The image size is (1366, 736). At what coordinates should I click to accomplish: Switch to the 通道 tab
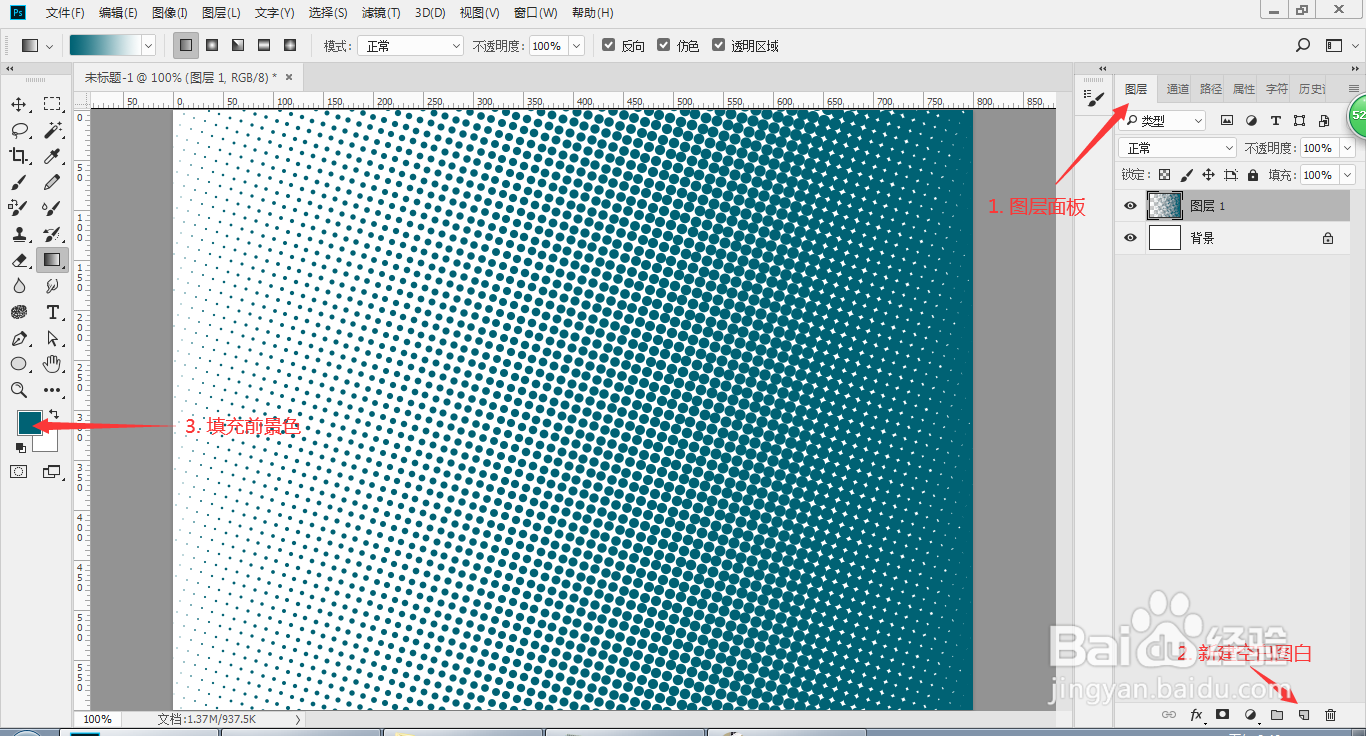pos(1178,89)
